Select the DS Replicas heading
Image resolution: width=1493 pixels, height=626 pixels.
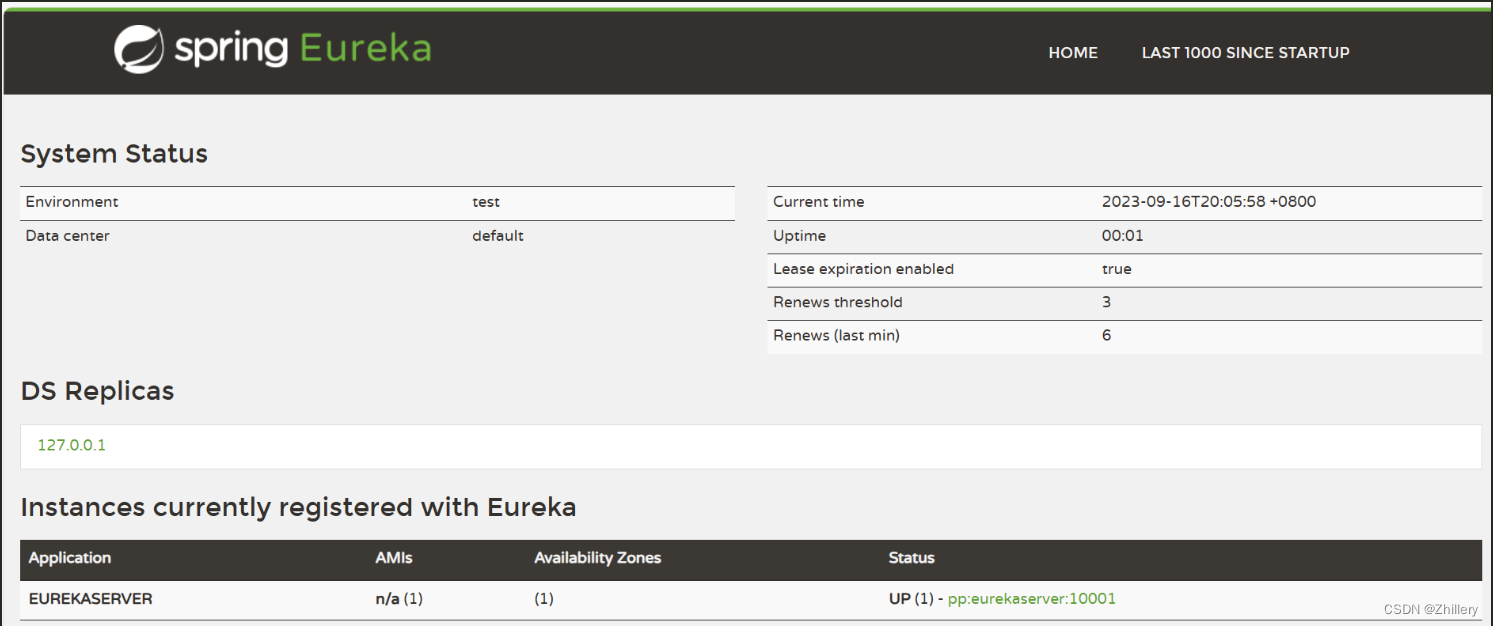(97, 391)
